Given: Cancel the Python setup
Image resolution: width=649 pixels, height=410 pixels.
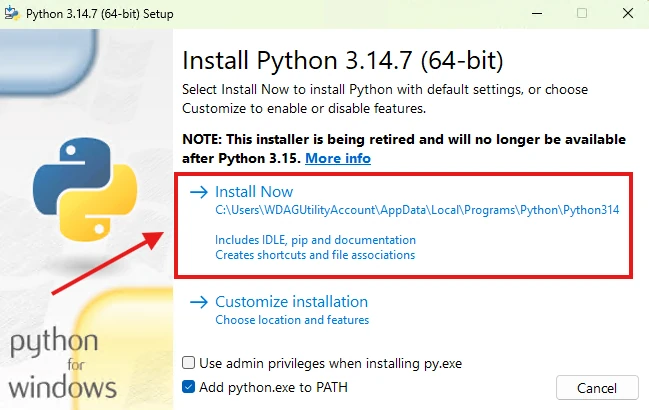Looking at the screenshot, I should point(597,388).
